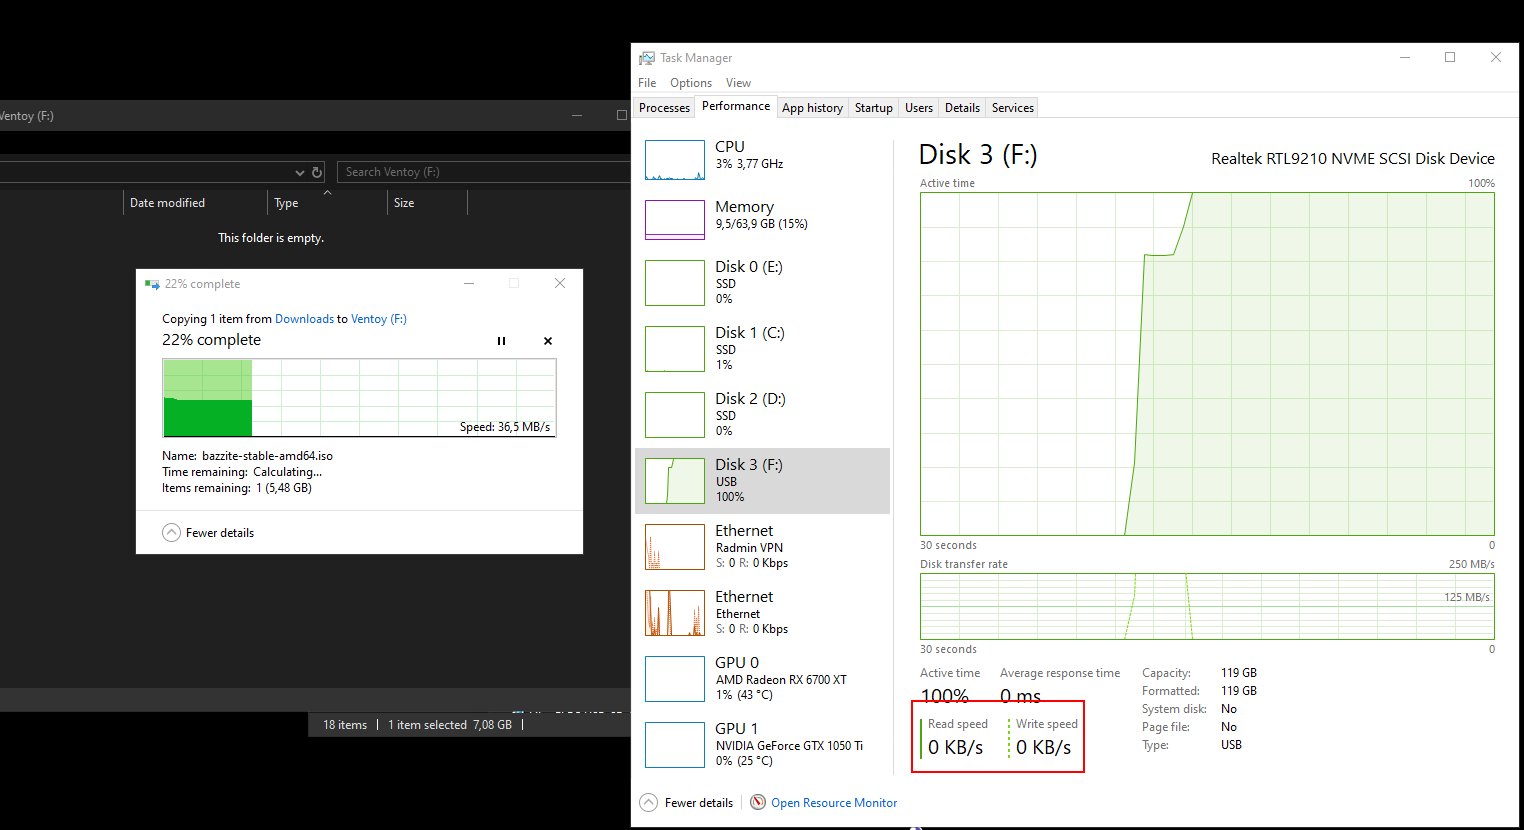The image size is (1524, 830).
Task: Open Resource Monitor via the link
Action: point(834,802)
